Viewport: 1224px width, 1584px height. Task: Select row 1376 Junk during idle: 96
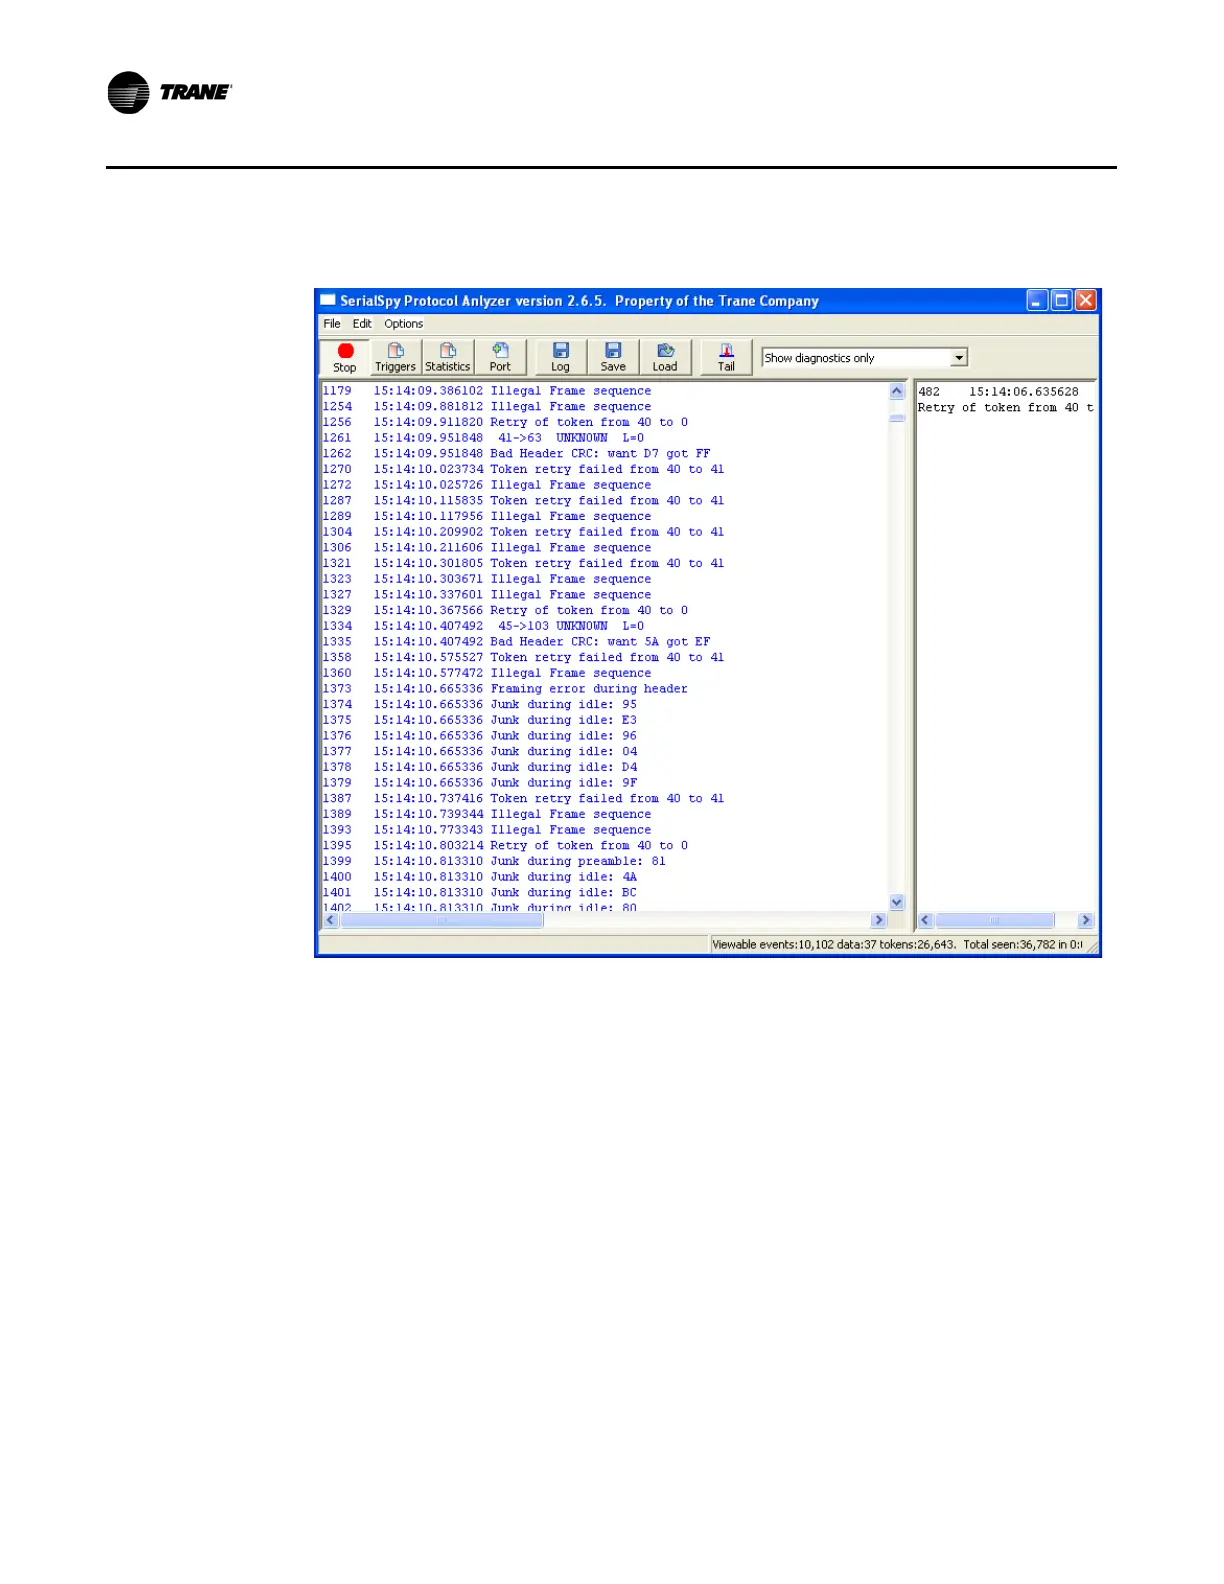tap(480, 736)
